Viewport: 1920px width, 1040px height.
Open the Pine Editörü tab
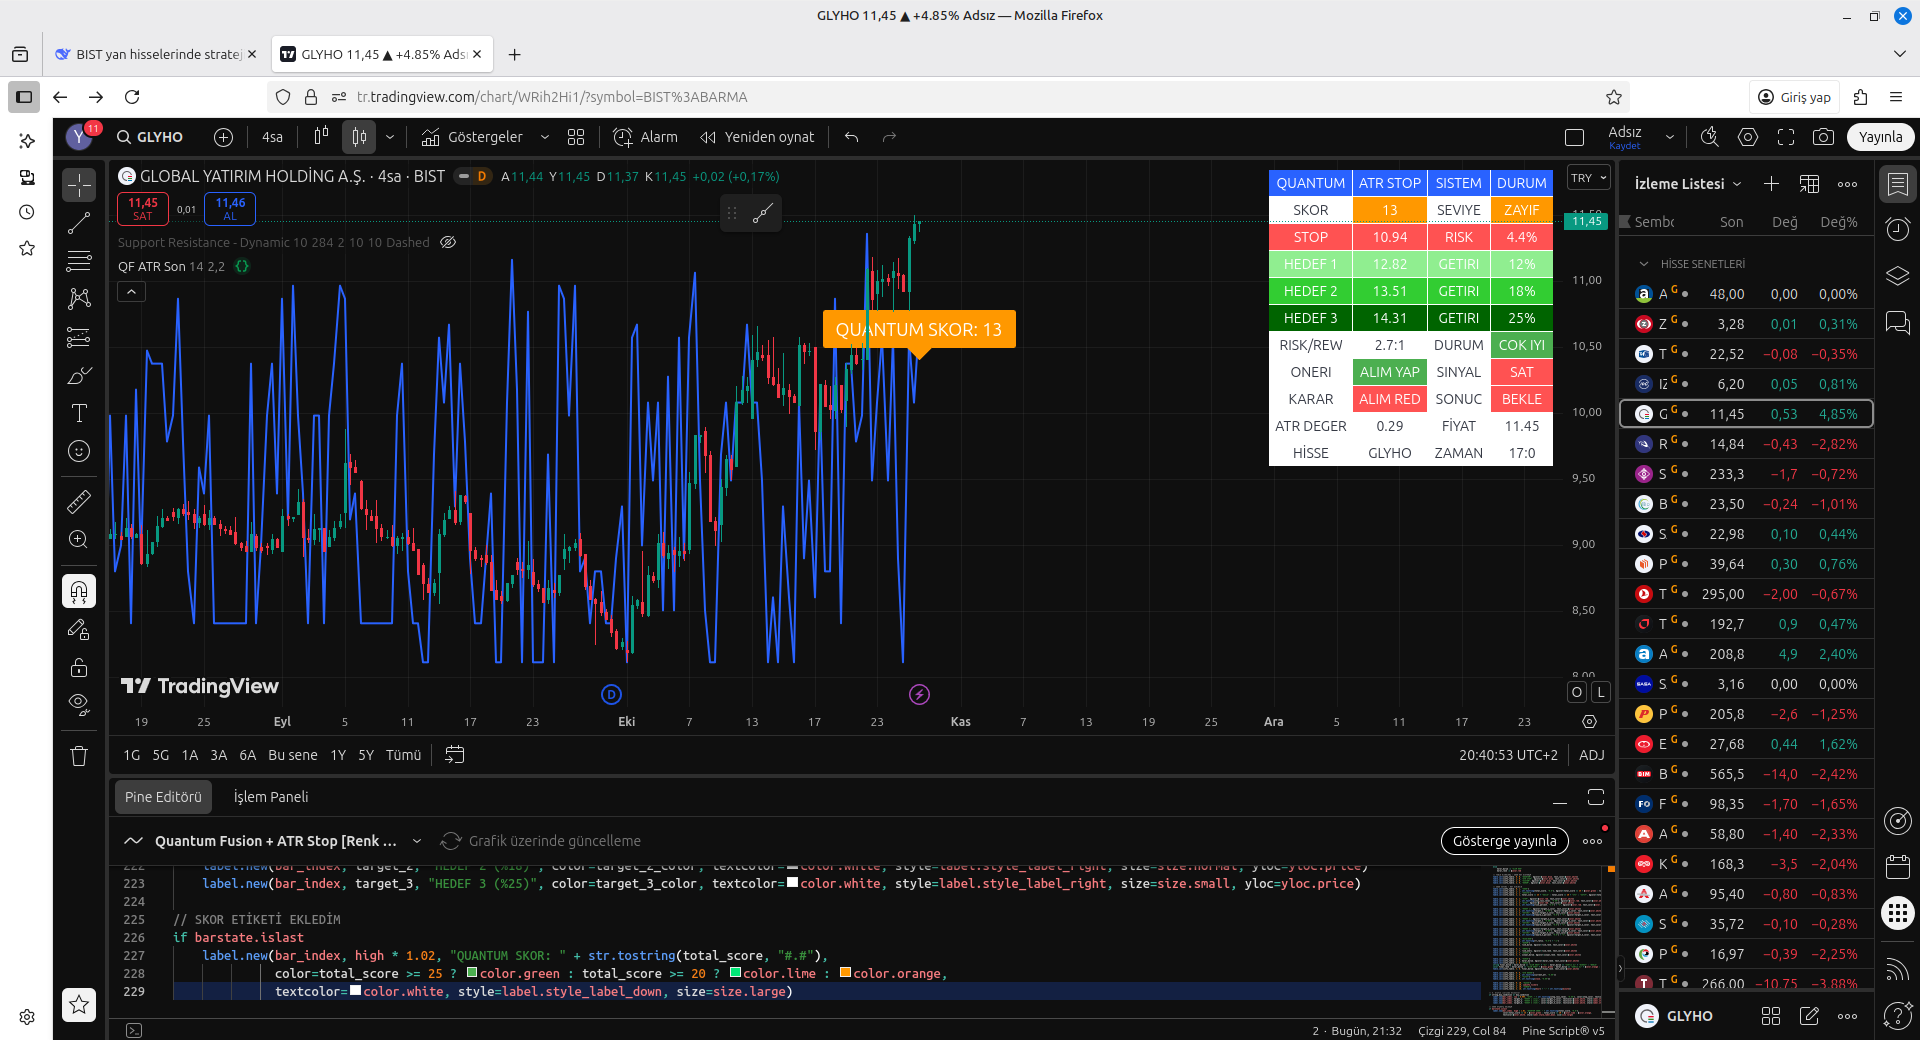click(163, 797)
